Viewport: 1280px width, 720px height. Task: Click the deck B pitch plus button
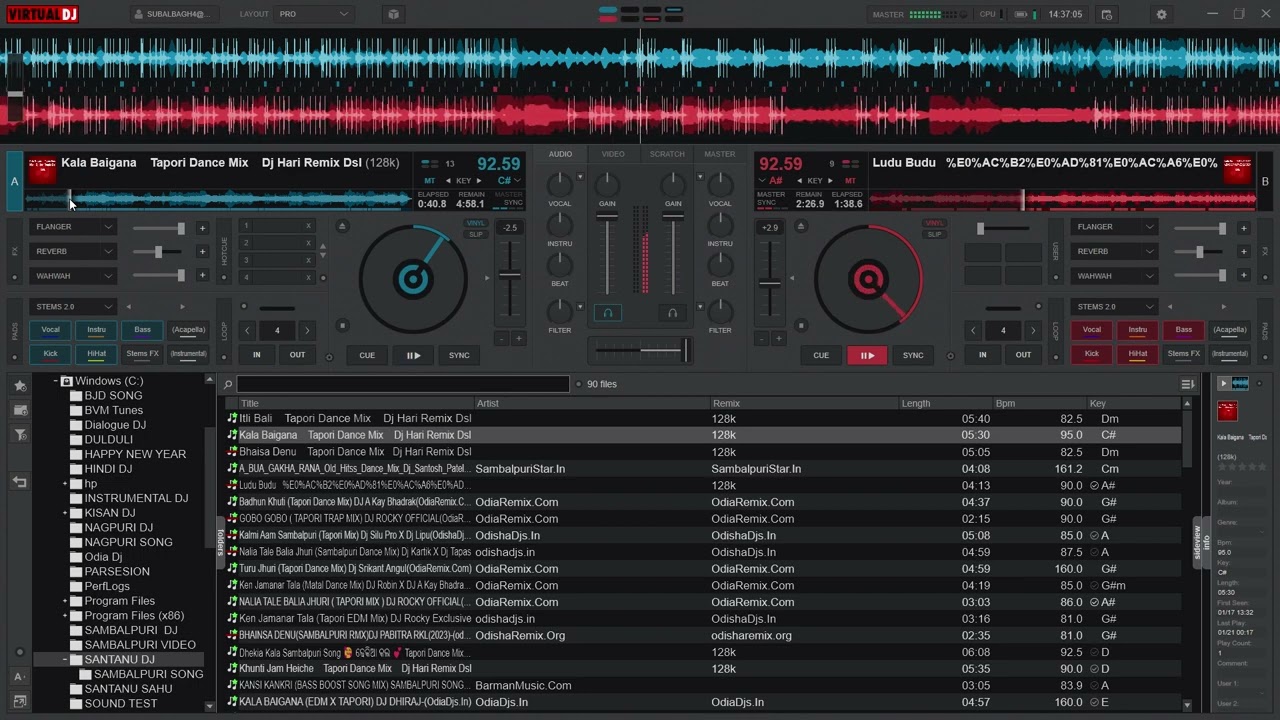pyautogui.click(x=777, y=339)
